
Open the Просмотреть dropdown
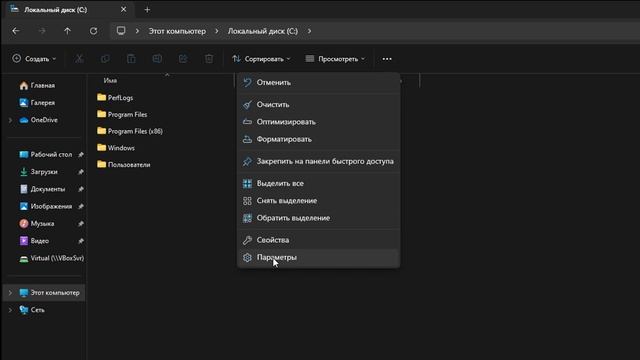335,59
